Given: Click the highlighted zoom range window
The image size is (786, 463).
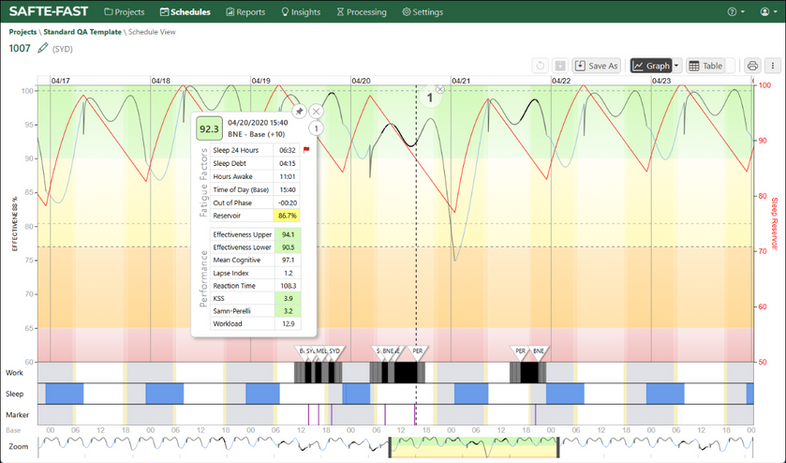Looking at the screenshot, I should pos(474,447).
